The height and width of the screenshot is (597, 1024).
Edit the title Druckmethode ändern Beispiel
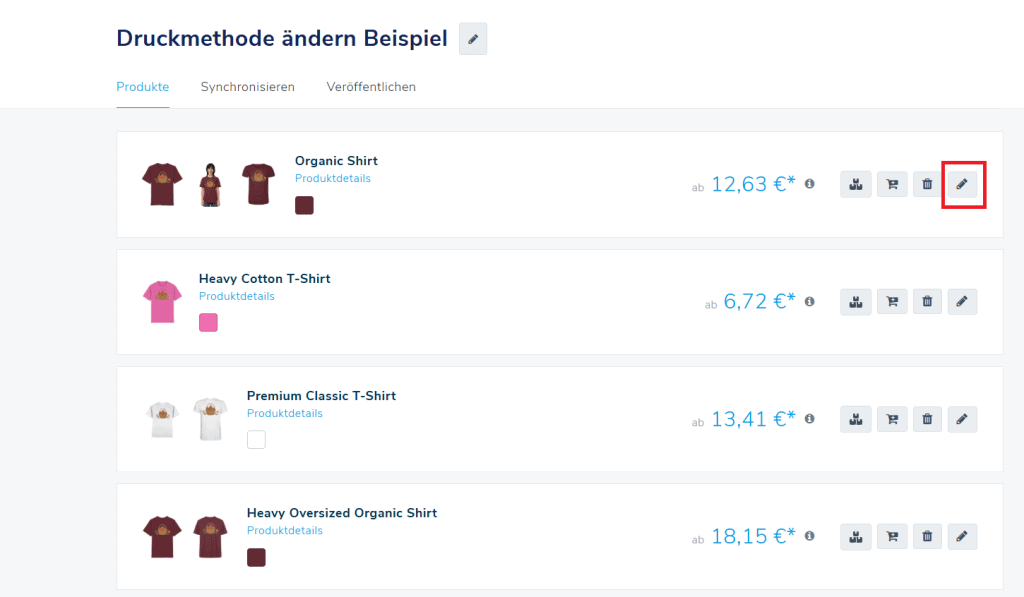[x=473, y=39]
